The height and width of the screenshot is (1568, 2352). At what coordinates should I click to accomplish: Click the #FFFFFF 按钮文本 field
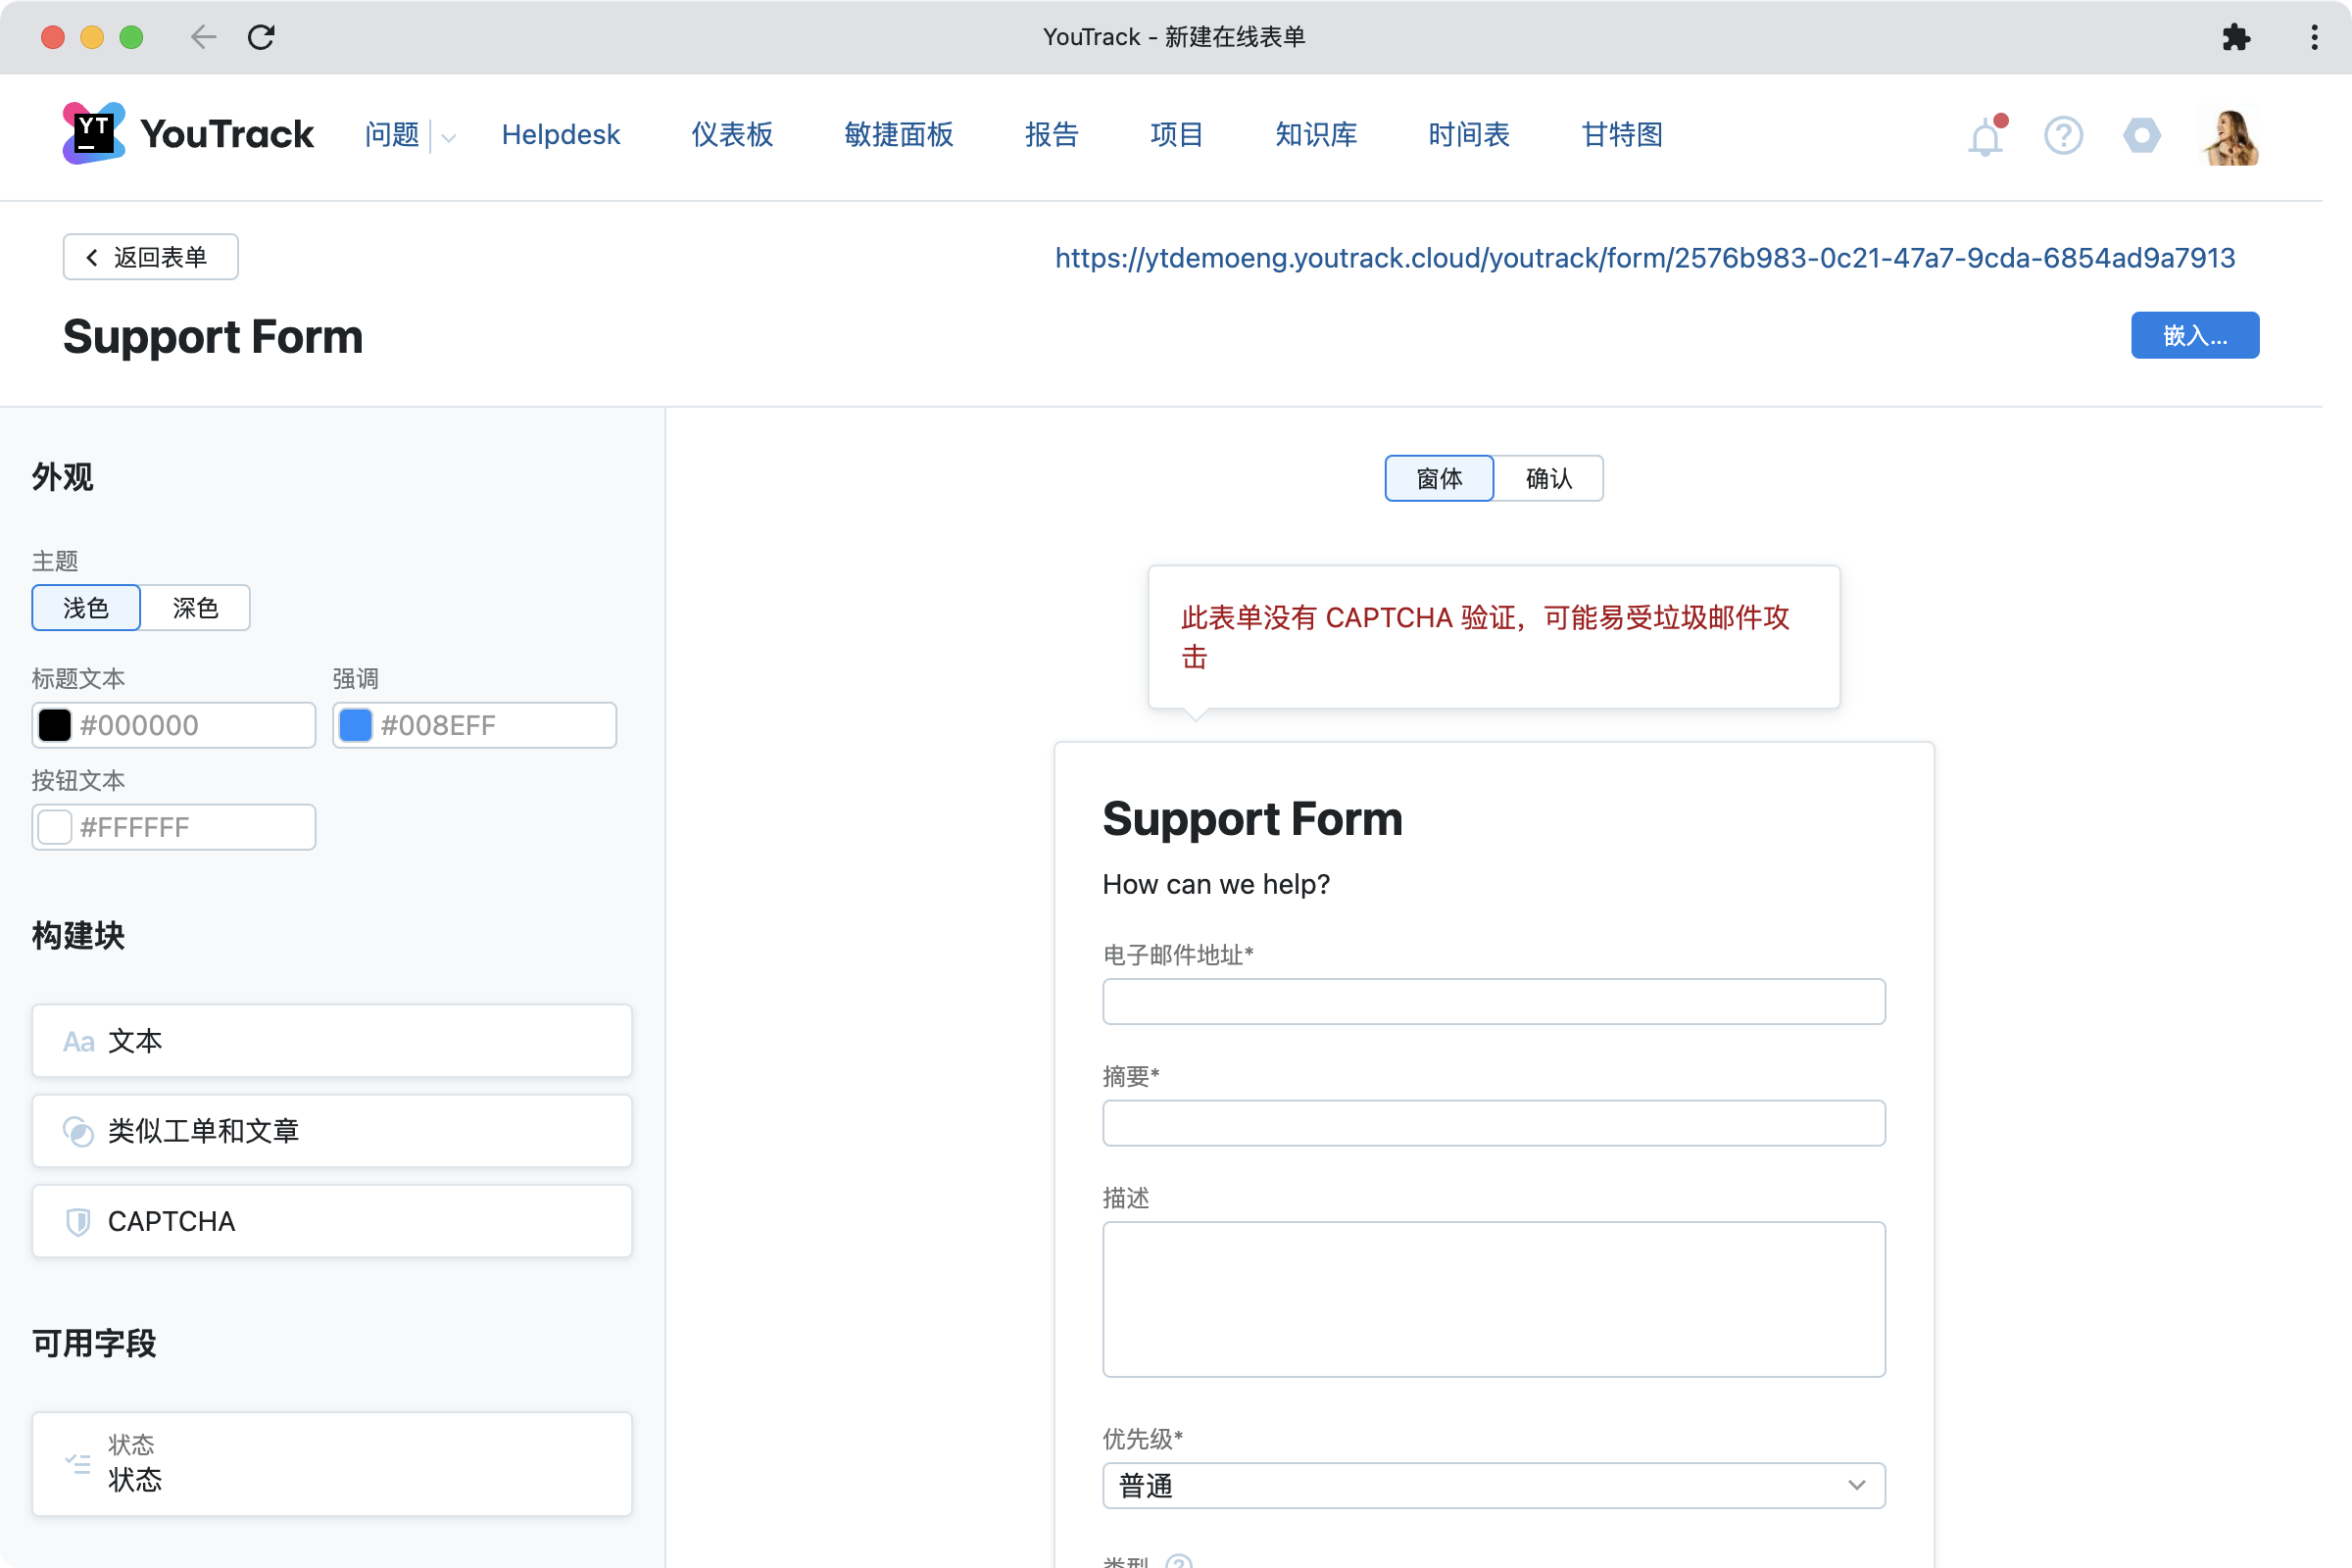(174, 827)
